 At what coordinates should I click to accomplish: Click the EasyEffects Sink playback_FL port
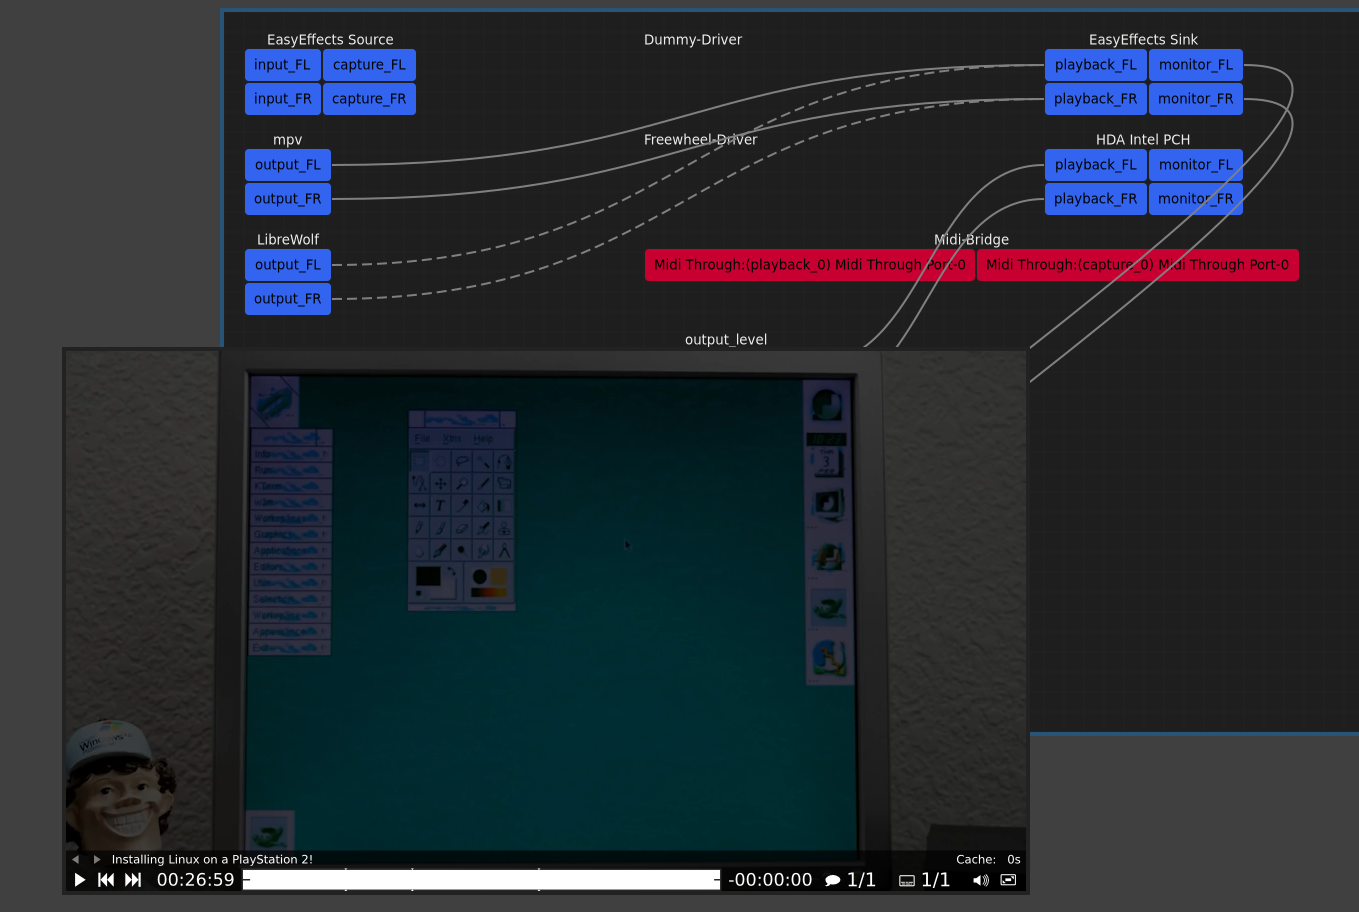point(1095,64)
